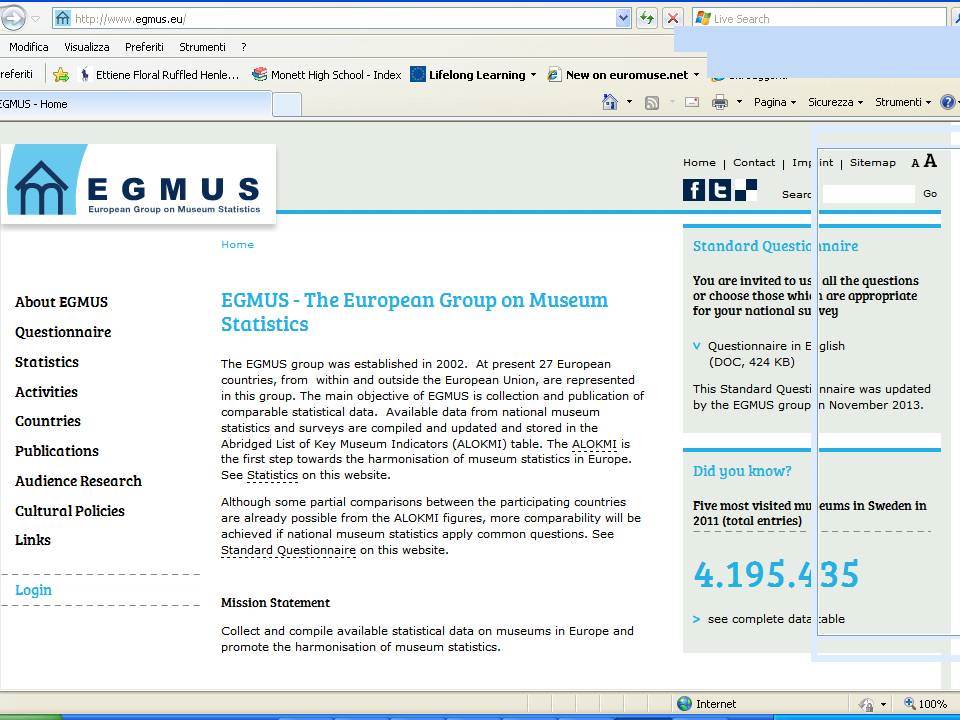Screen dimensions: 960x720
Task: Stop loading with the red X button
Action: tap(672, 18)
